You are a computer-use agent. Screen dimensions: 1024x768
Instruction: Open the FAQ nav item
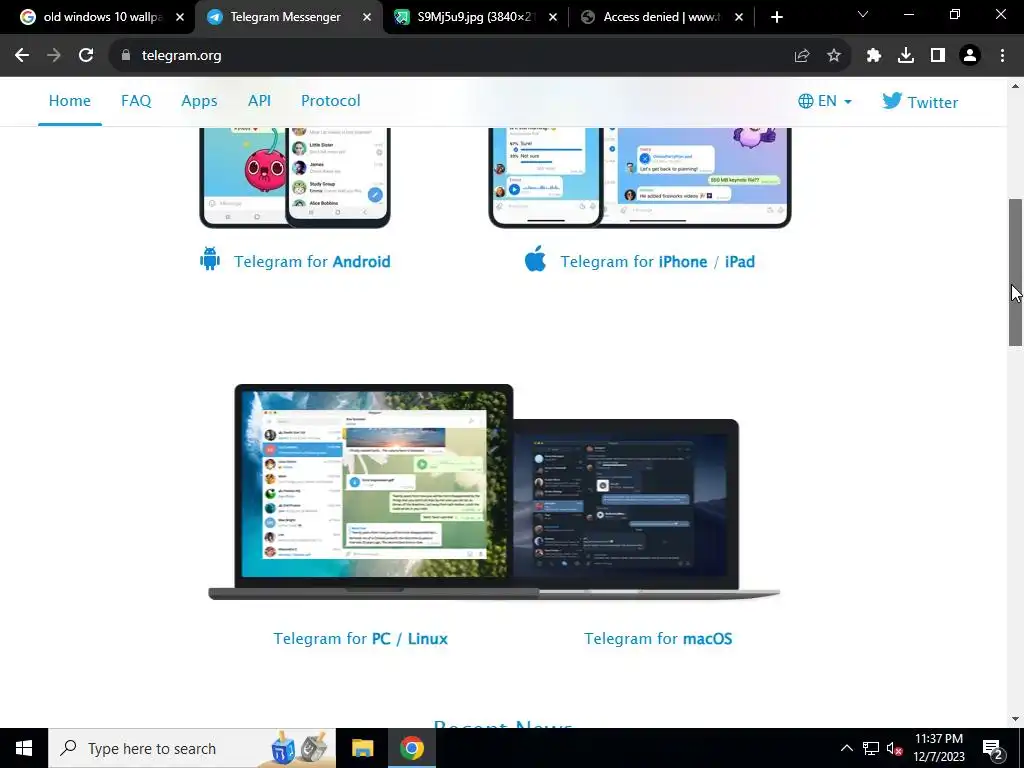coord(136,101)
